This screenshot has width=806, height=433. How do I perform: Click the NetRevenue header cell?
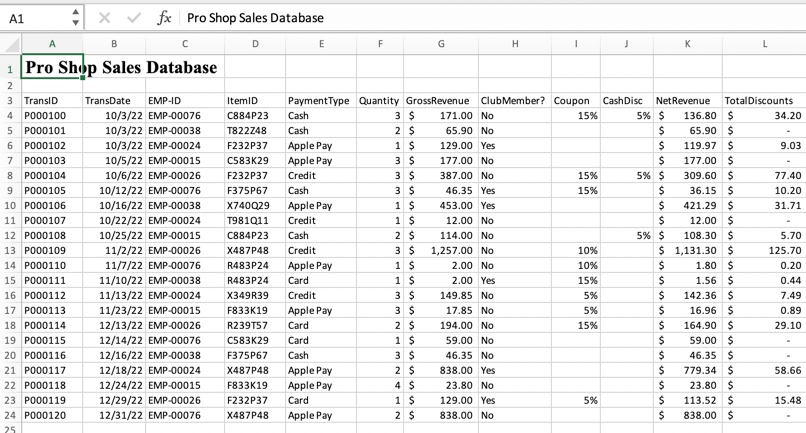[688, 101]
